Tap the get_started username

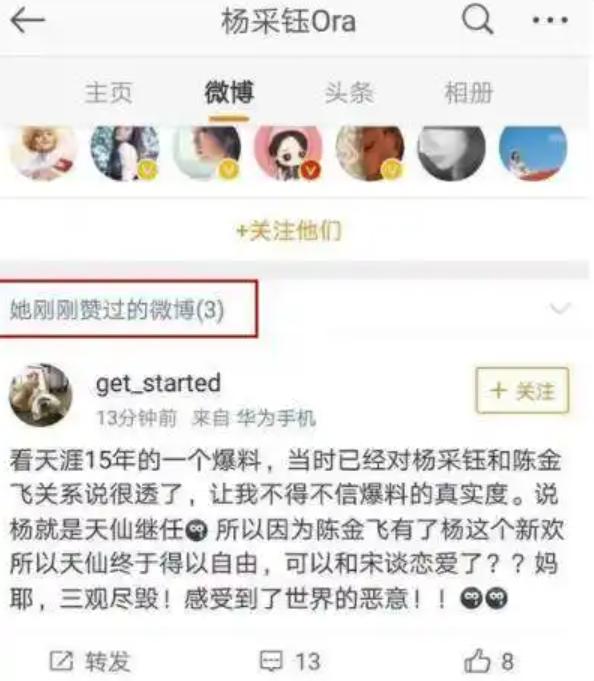158,383
